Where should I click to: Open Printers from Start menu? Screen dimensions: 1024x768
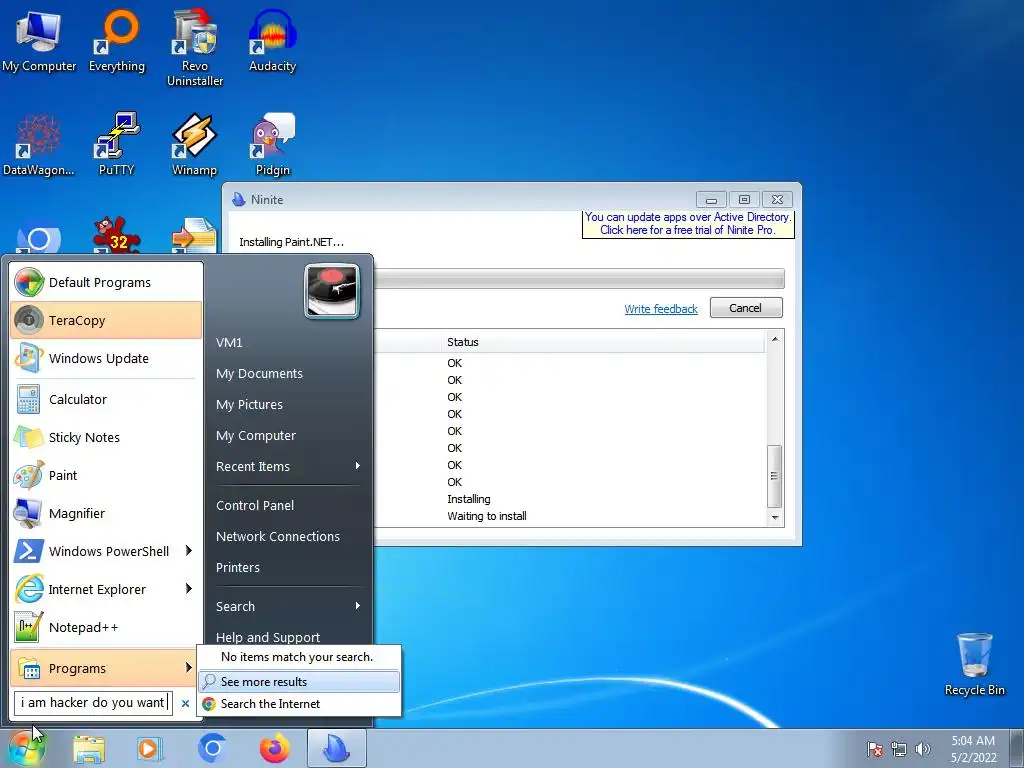(288, 568)
